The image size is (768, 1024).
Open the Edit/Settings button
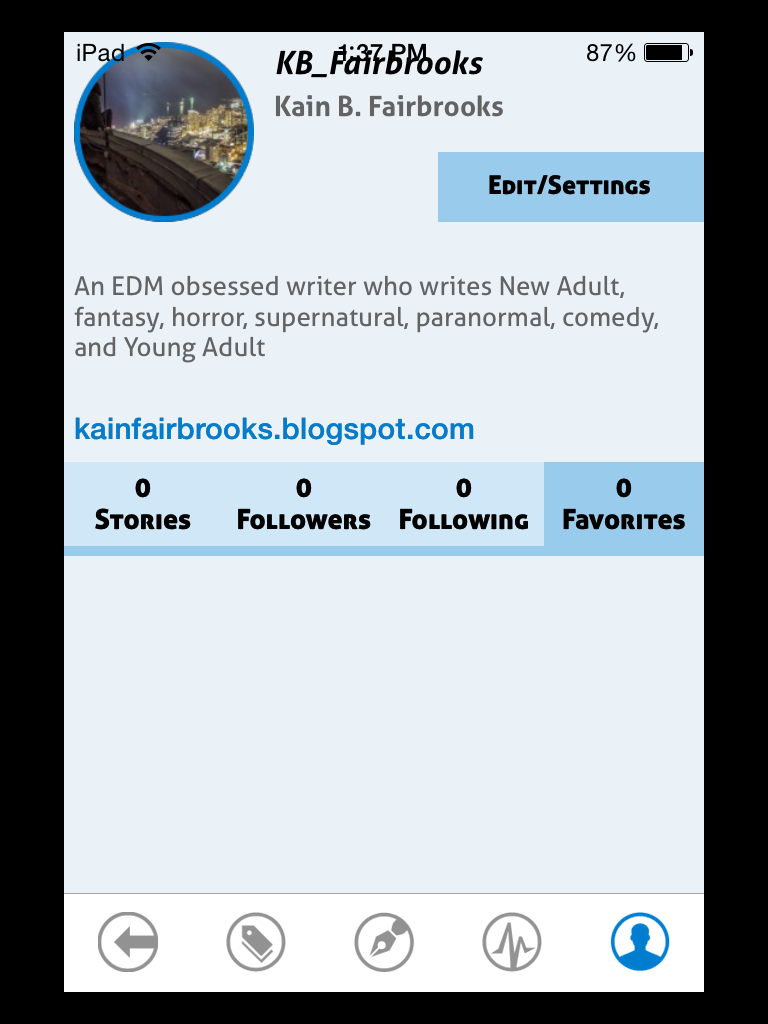click(x=571, y=187)
